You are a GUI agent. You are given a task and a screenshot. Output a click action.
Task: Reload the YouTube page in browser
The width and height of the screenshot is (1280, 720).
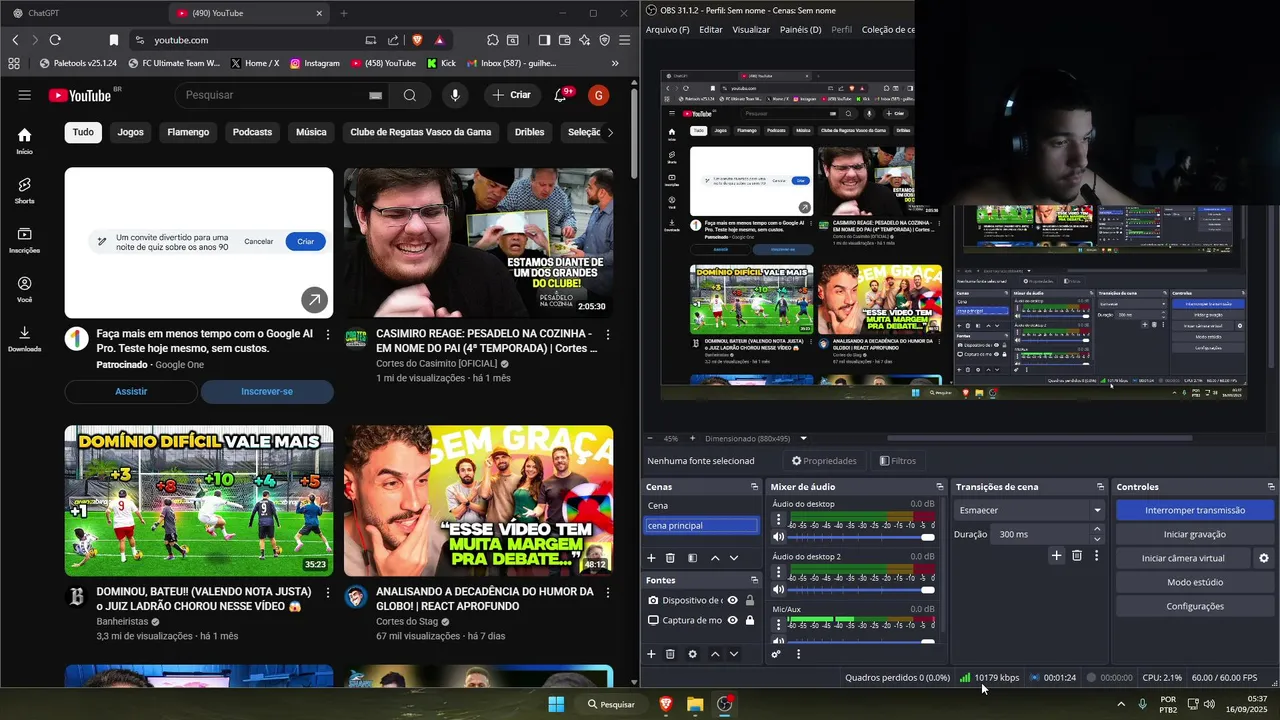point(55,40)
